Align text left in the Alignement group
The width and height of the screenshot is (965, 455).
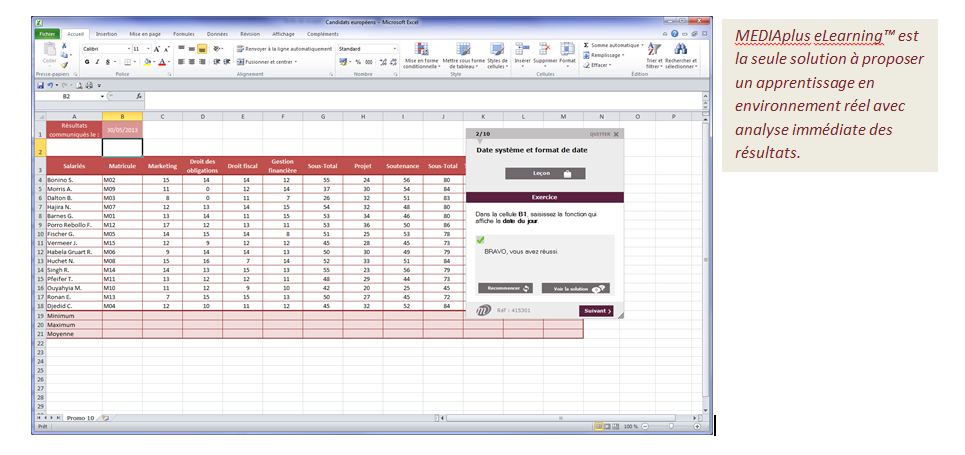182,62
